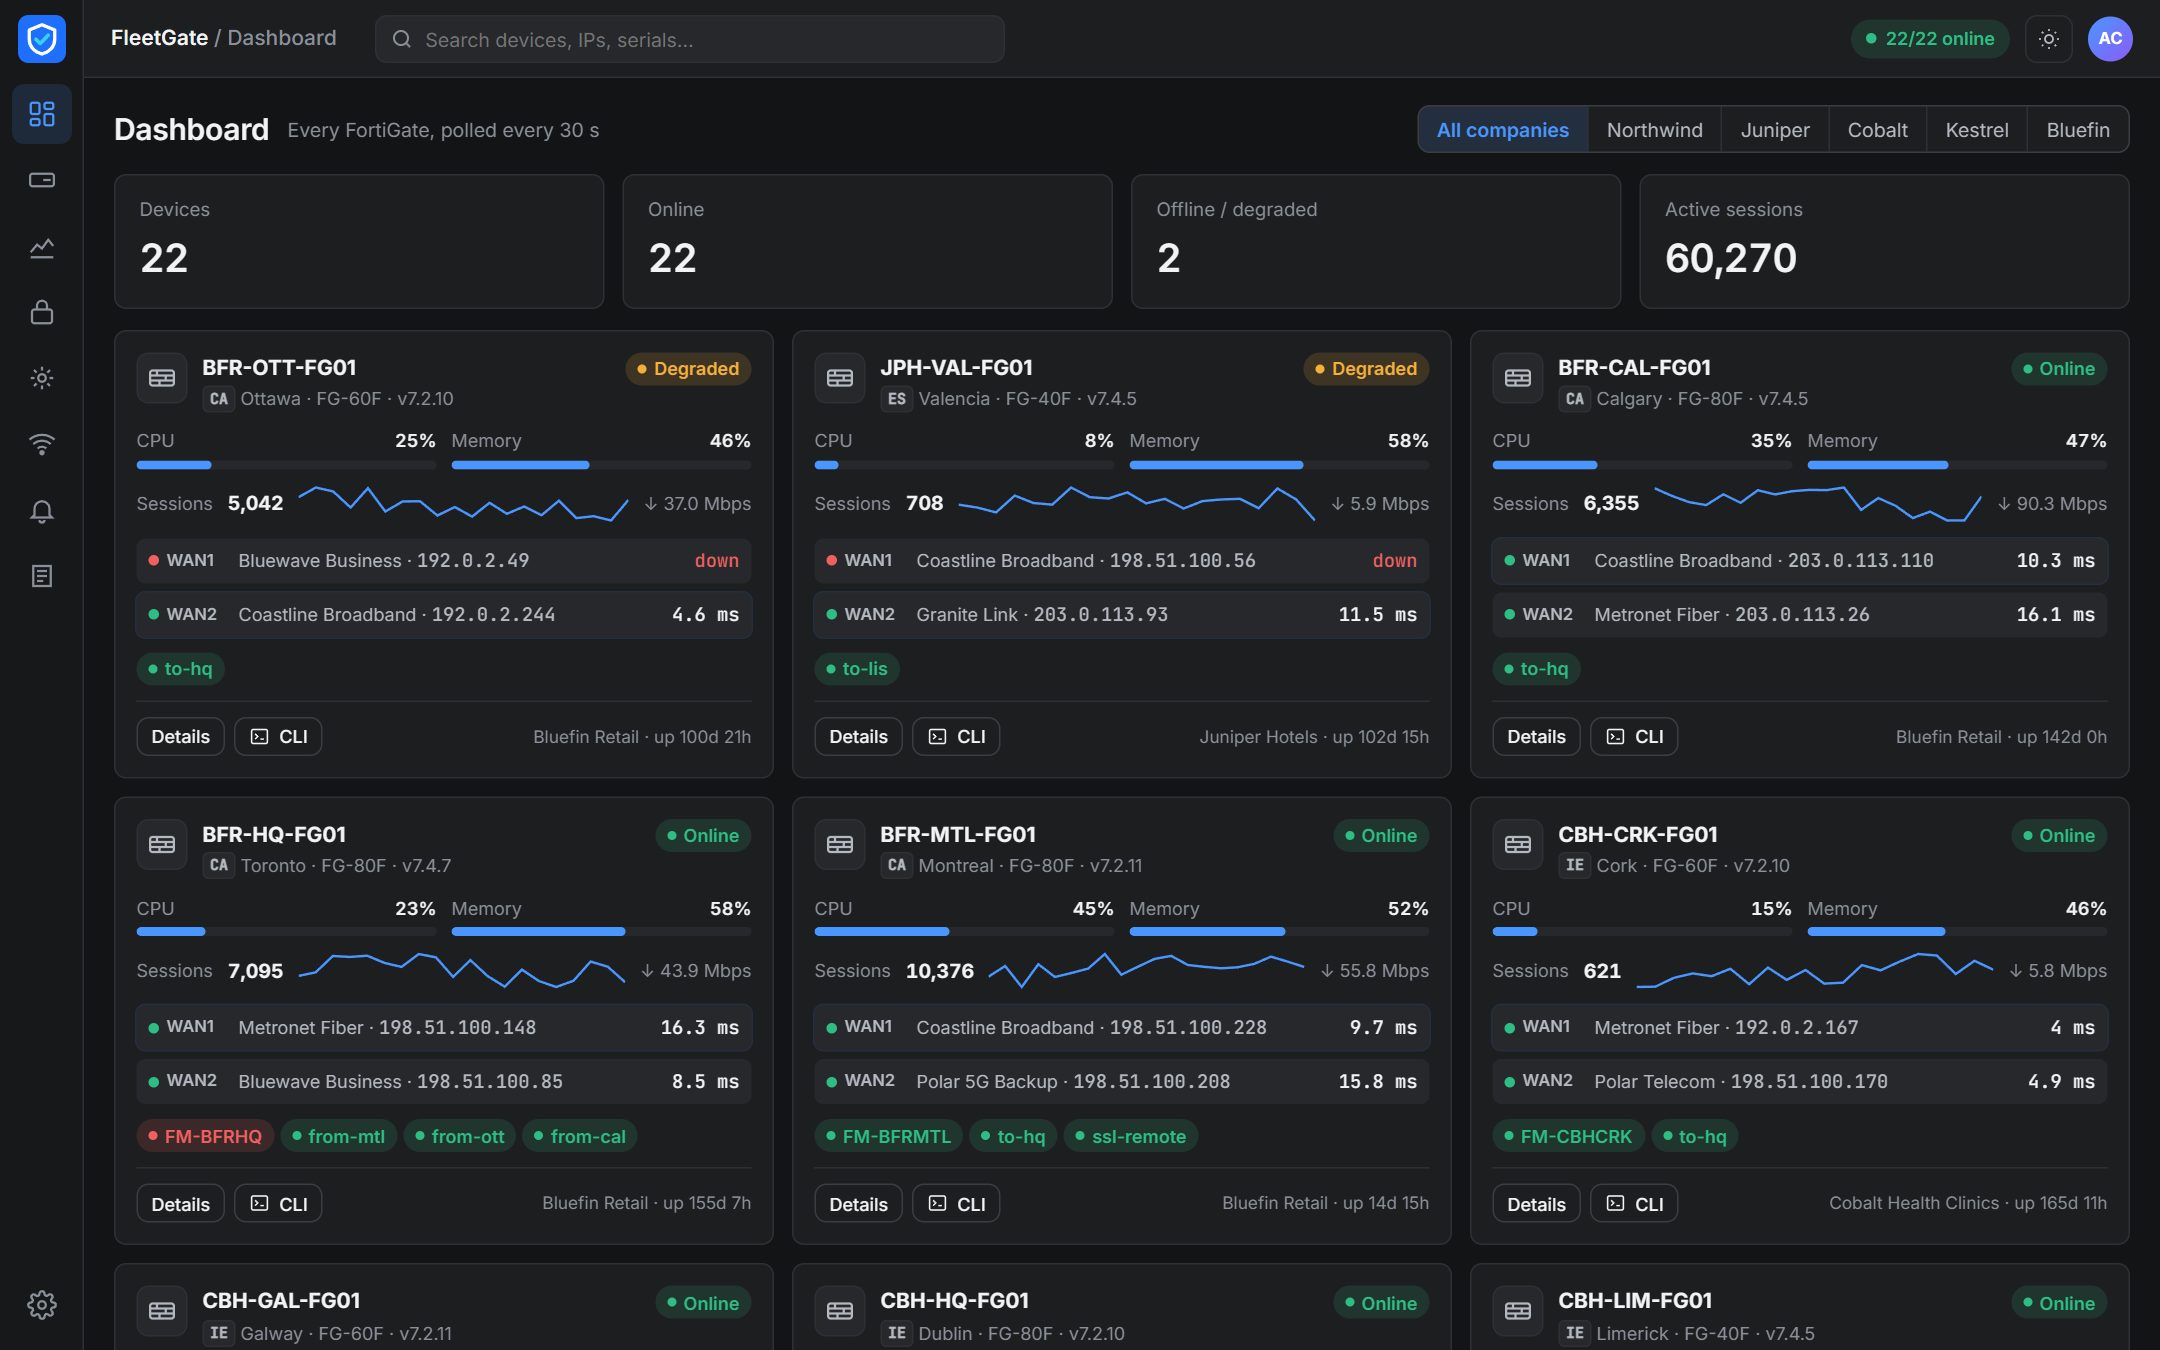This screenshot has height=1350, width=2160.
Task: Select the All companies tab
Action: point(1502,130)
